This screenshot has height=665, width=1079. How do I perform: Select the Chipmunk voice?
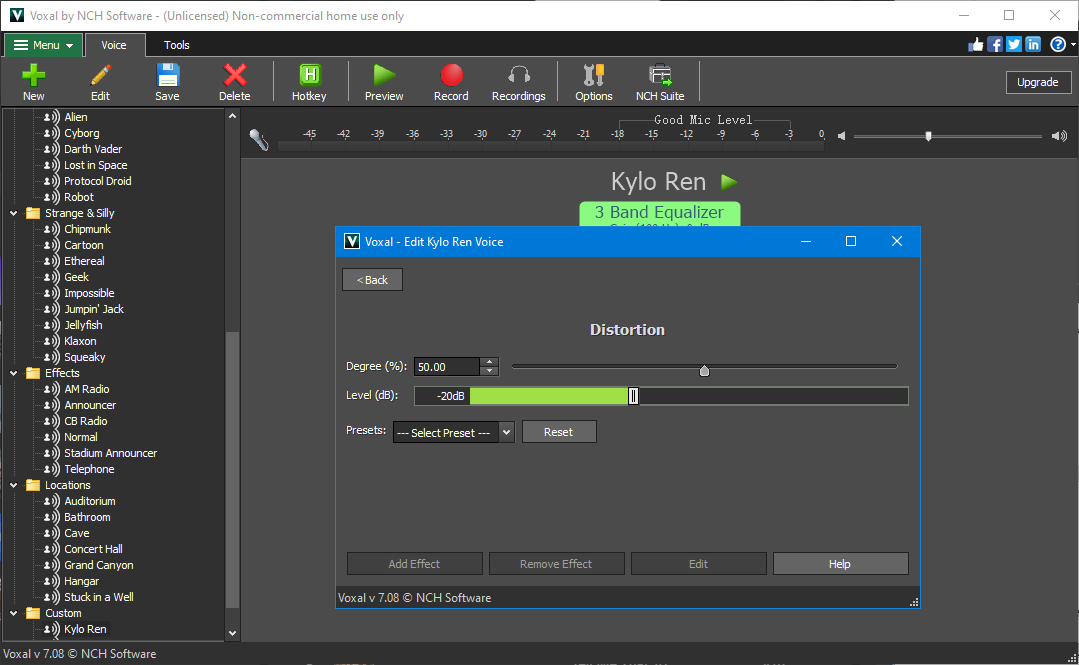(x=87, y=229)
